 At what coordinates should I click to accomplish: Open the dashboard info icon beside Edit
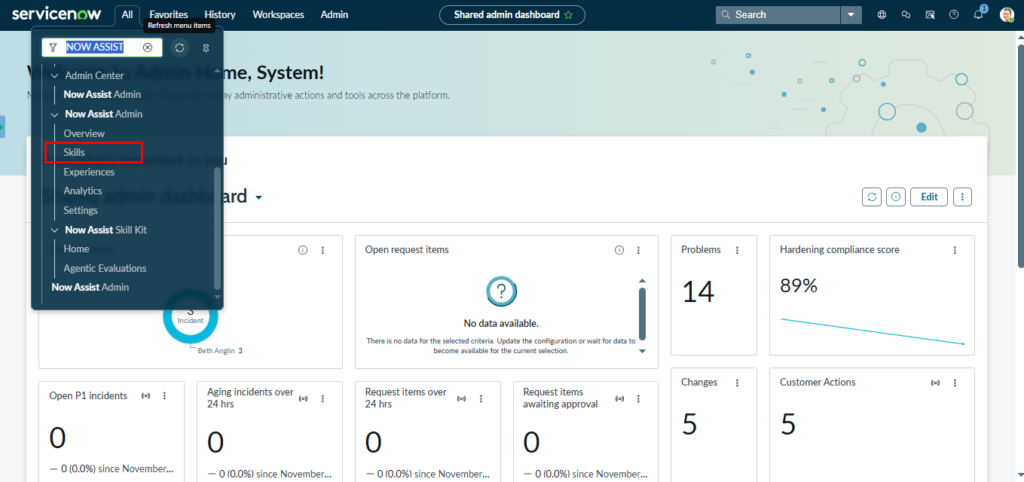(896, 197)
